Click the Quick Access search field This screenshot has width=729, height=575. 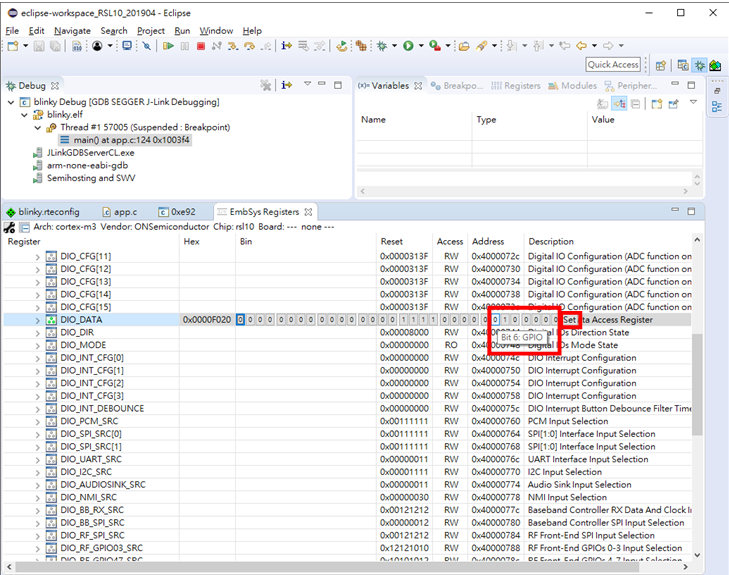[x=613, y=65]
